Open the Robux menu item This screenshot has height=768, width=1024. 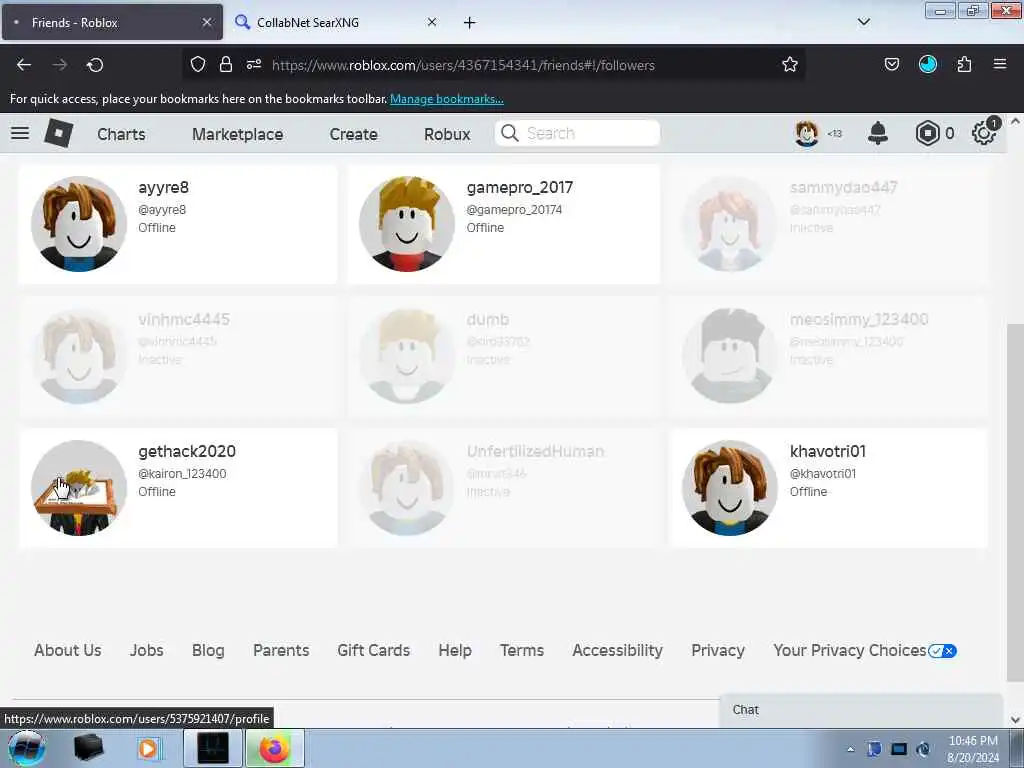[x=447, y=134]
